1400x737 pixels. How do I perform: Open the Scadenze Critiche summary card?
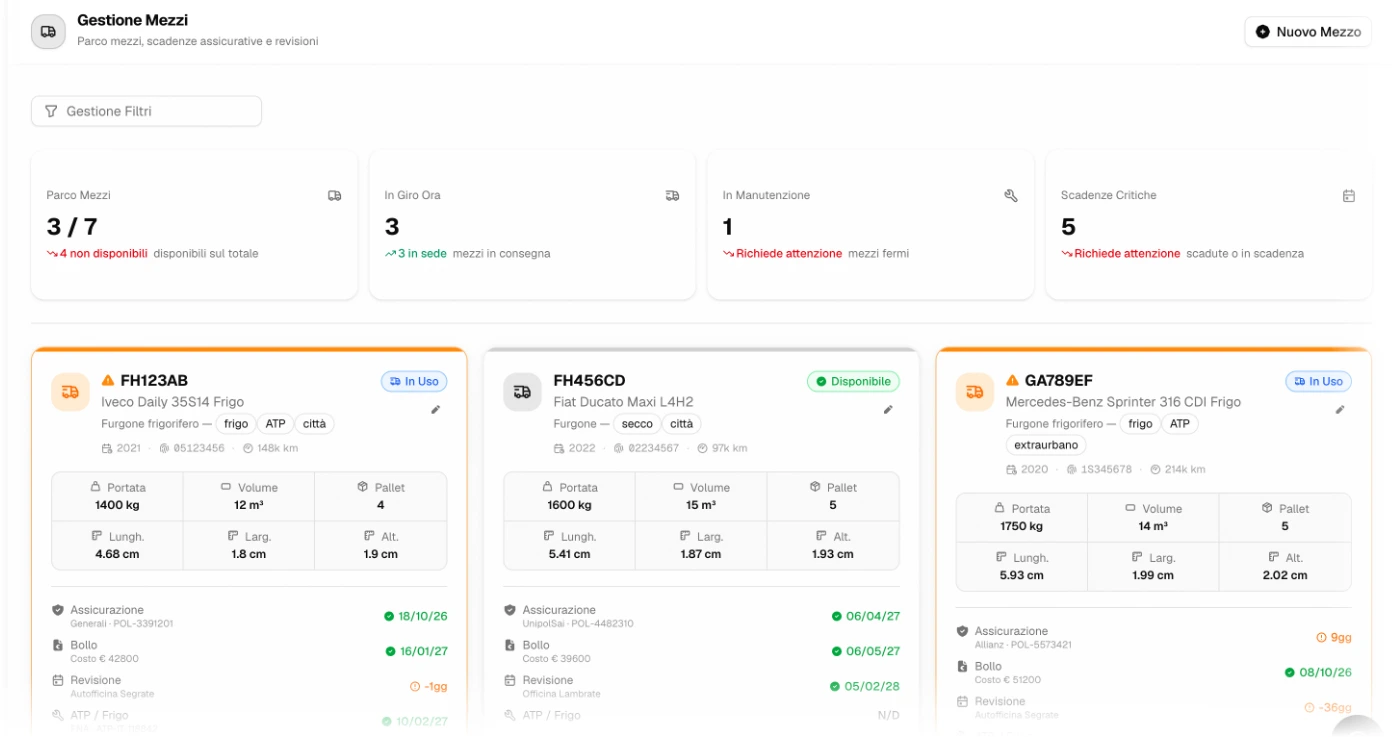[x=1208, y=225]
